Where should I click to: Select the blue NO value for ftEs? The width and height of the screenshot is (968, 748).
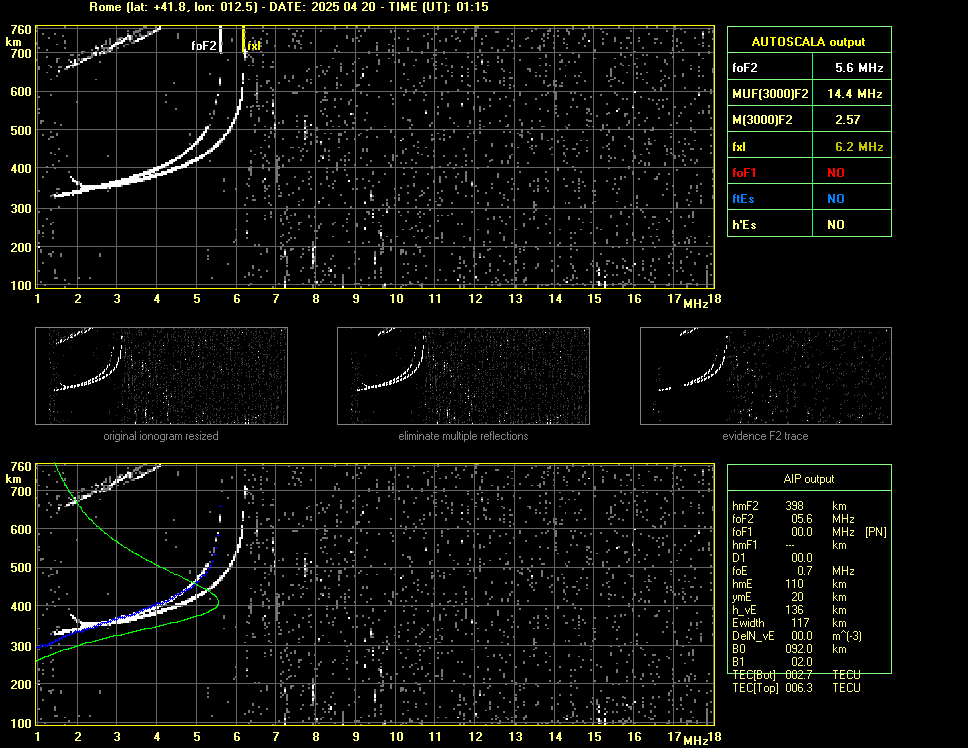pyautogui.click(x=836, y=199)
